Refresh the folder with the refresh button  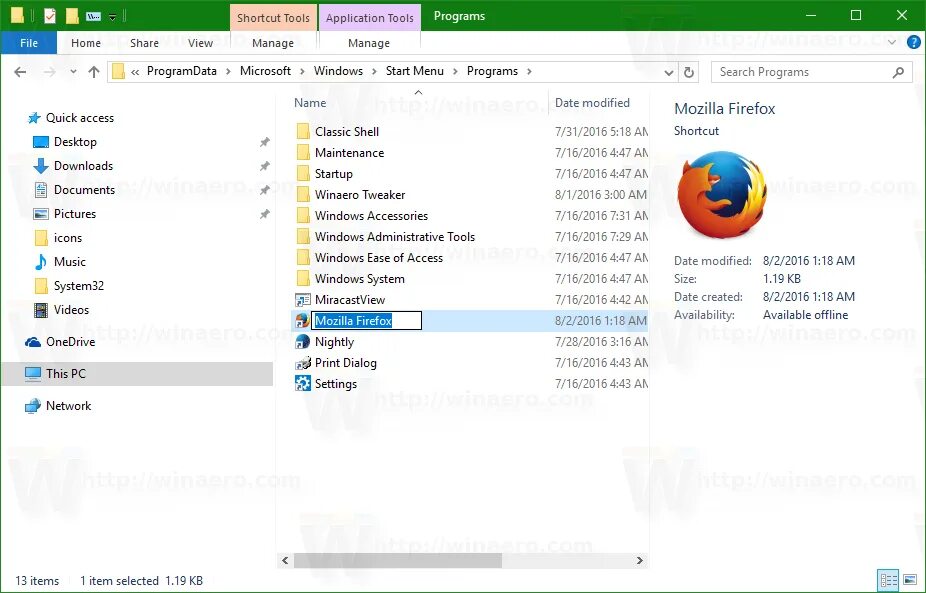click(x=689, y=72)
